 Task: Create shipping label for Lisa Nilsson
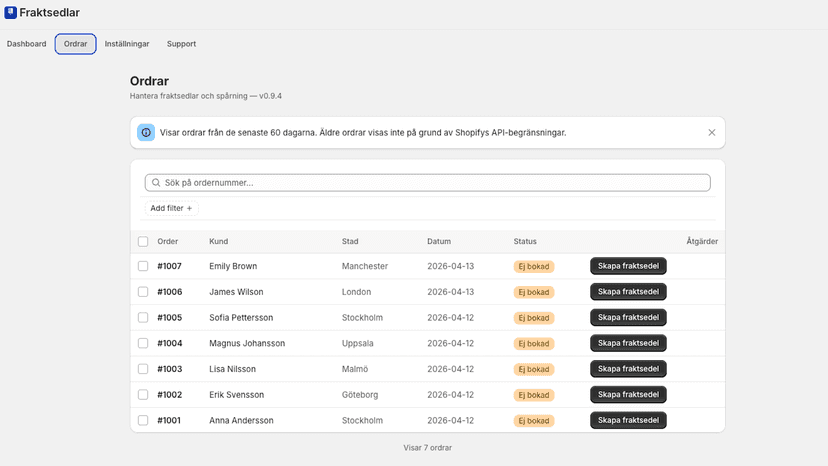point(628,369)
